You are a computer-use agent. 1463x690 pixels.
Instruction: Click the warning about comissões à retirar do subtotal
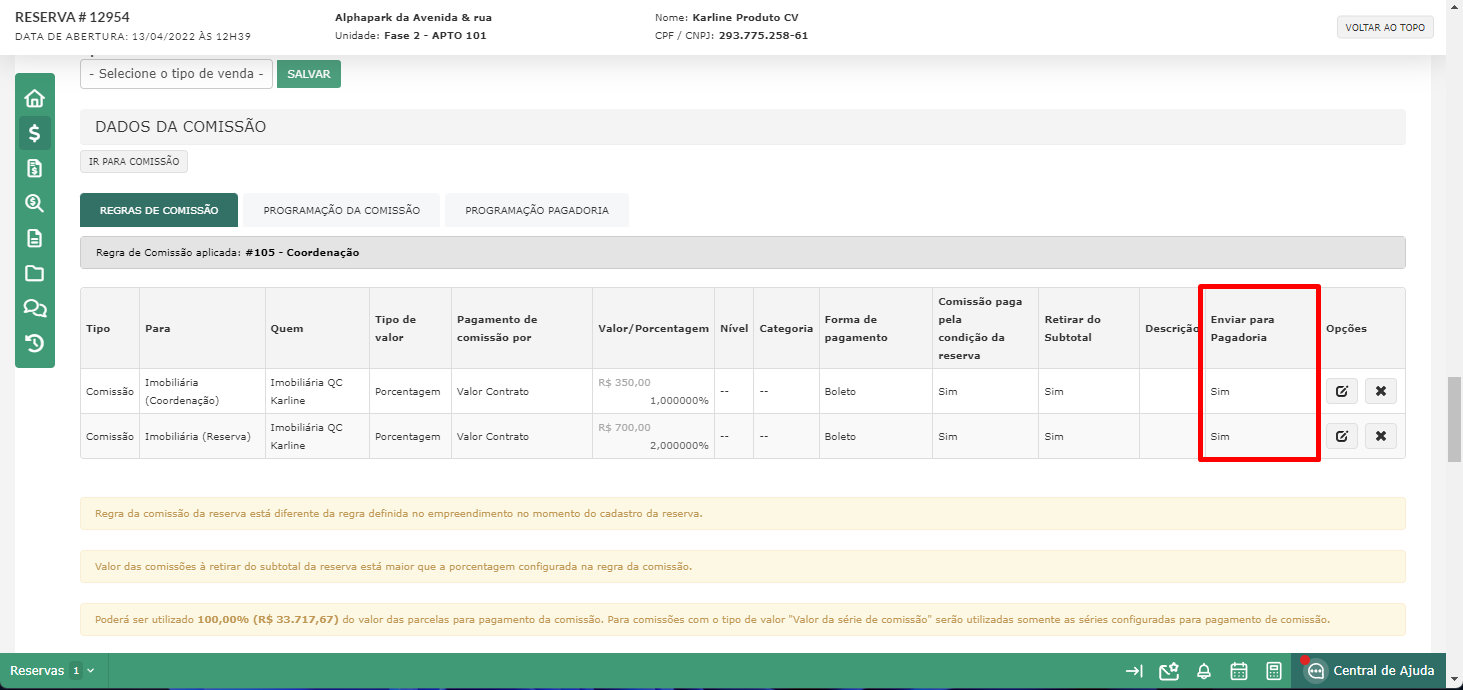(743, 566)
